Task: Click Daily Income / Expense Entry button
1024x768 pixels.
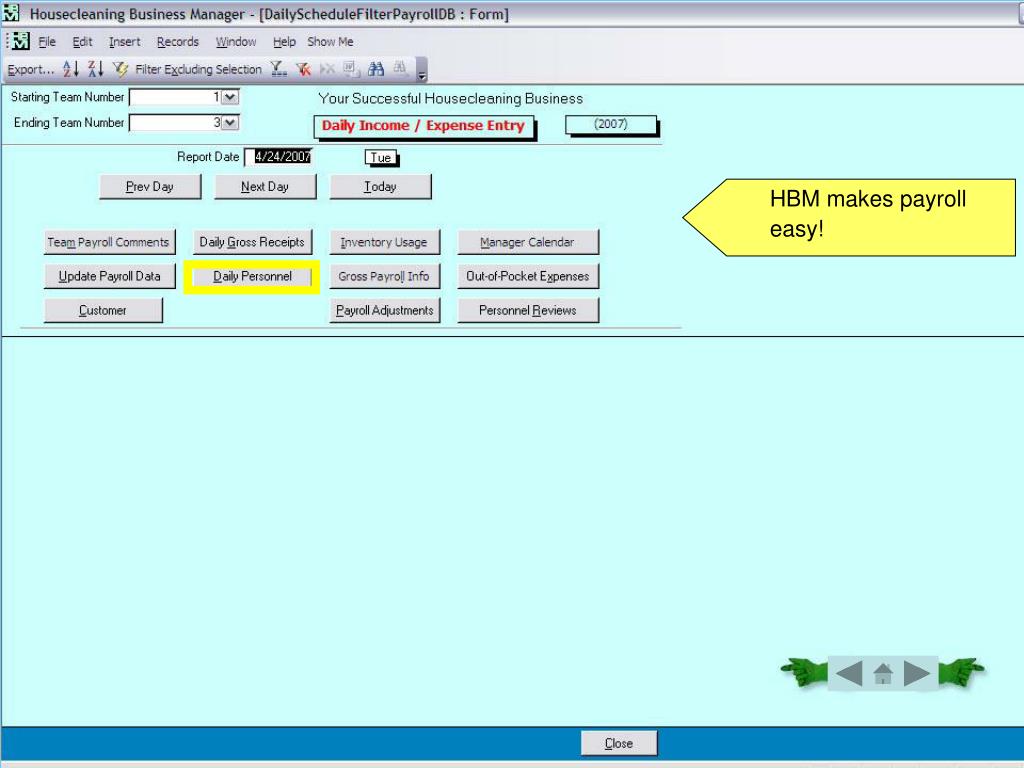Action: tap(423, 126)
